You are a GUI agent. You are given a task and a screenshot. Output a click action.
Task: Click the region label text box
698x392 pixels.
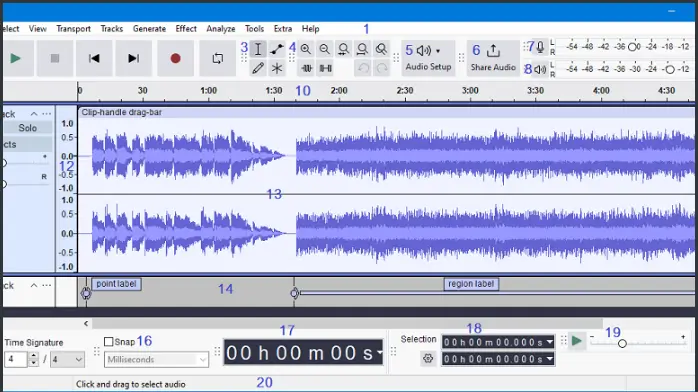[x=471, y=284]
